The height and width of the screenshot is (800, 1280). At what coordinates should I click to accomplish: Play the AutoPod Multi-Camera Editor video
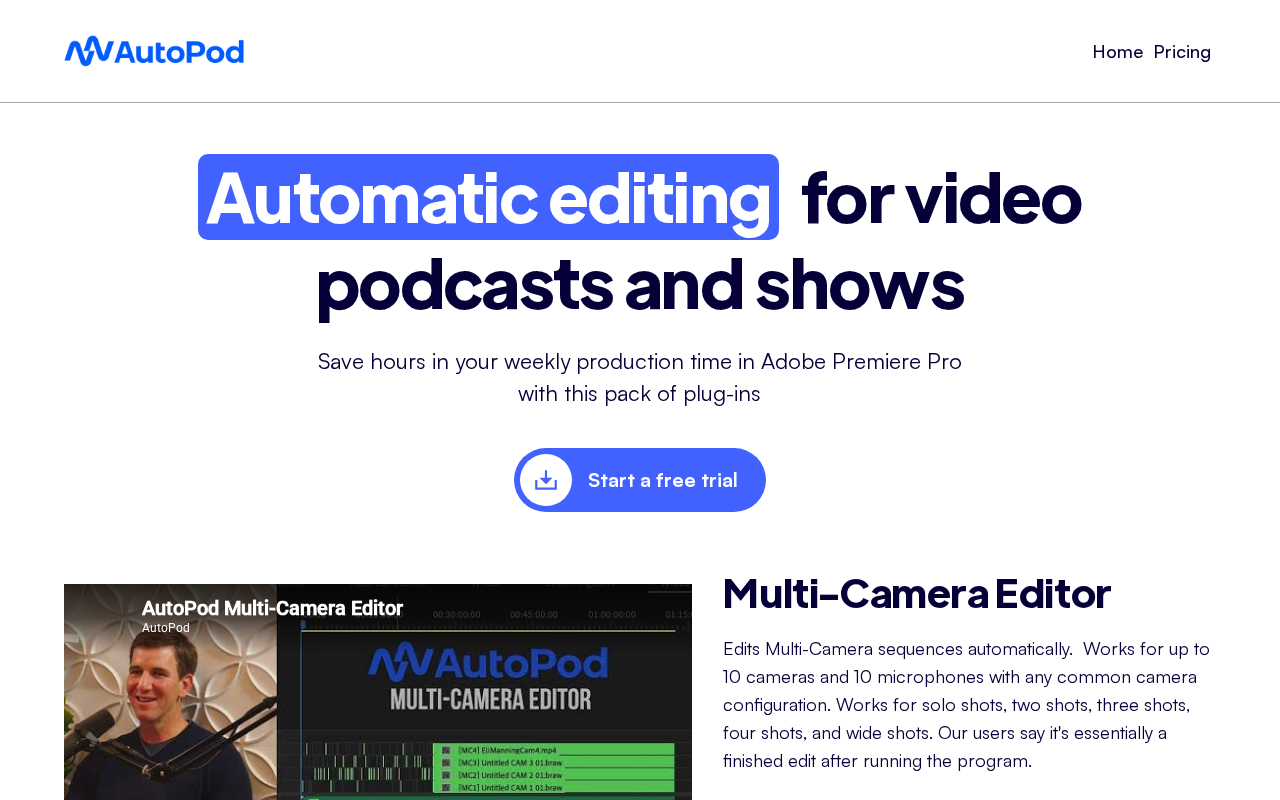point(378,692)
